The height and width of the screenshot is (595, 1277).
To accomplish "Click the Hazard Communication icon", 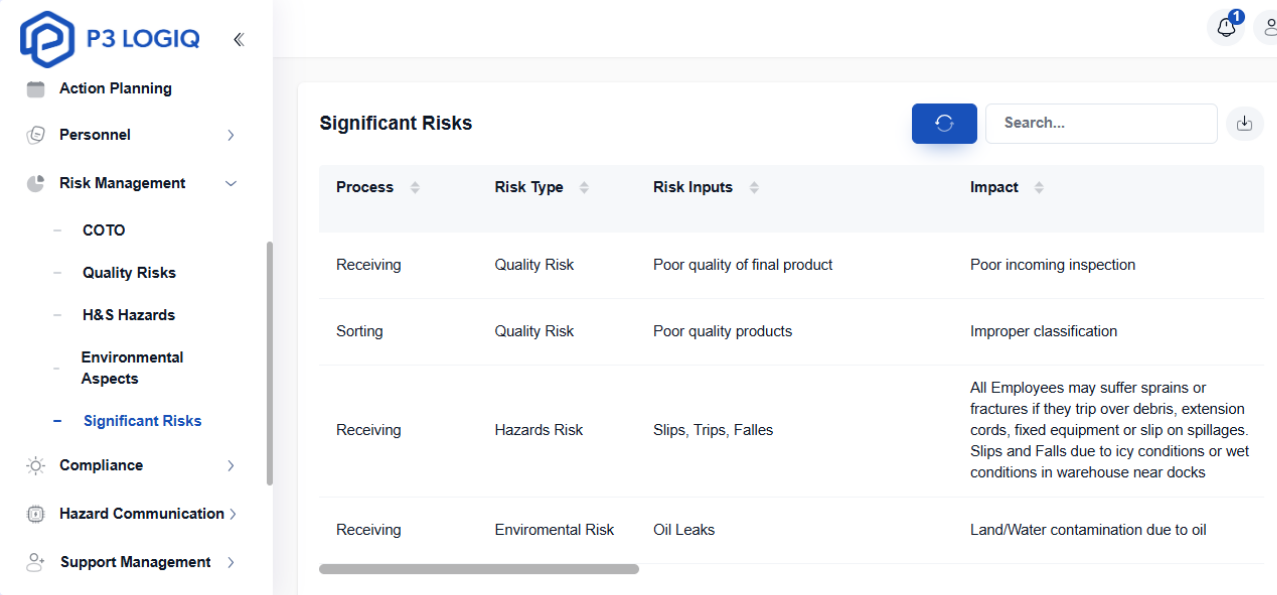I will pos(36,514).
